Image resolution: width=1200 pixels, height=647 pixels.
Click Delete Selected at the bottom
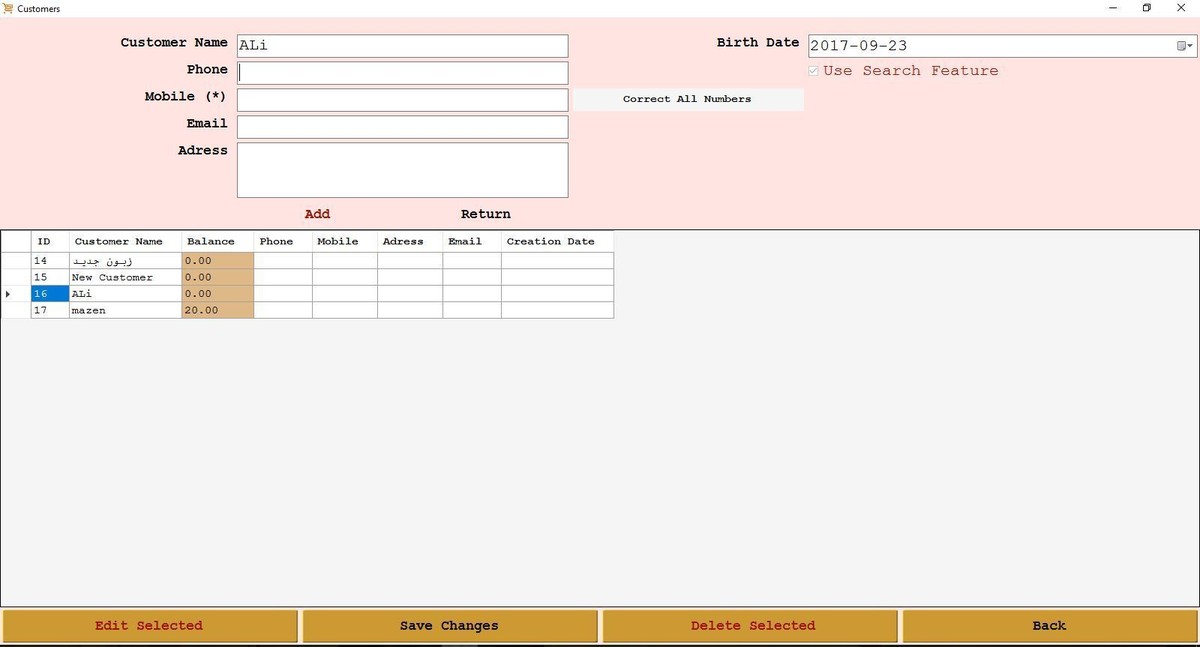pyautogui.click(x=752, y=626)
